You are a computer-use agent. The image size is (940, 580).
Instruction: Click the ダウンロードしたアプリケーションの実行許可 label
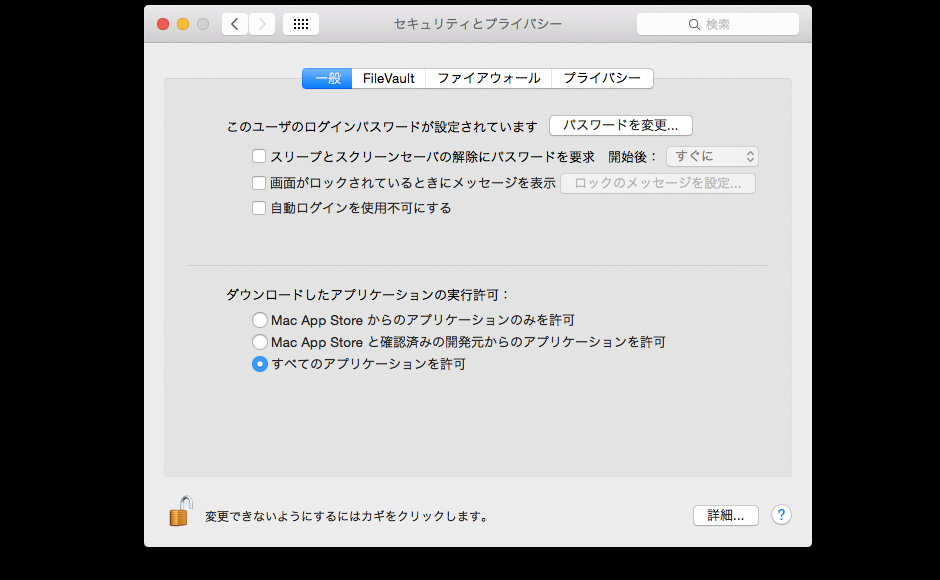pyautogui.click(x=367, y=294)
